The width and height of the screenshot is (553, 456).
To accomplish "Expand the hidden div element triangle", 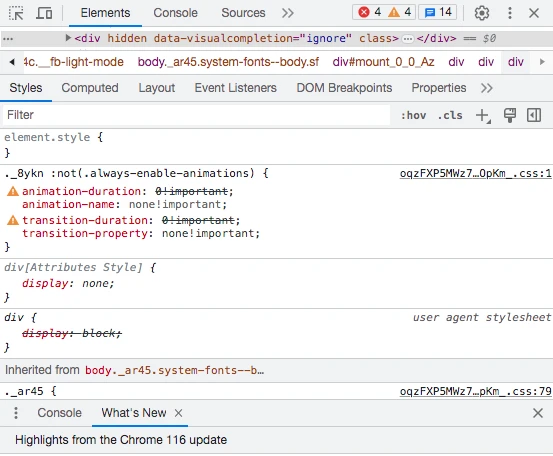I will click(x=68, y=38).
